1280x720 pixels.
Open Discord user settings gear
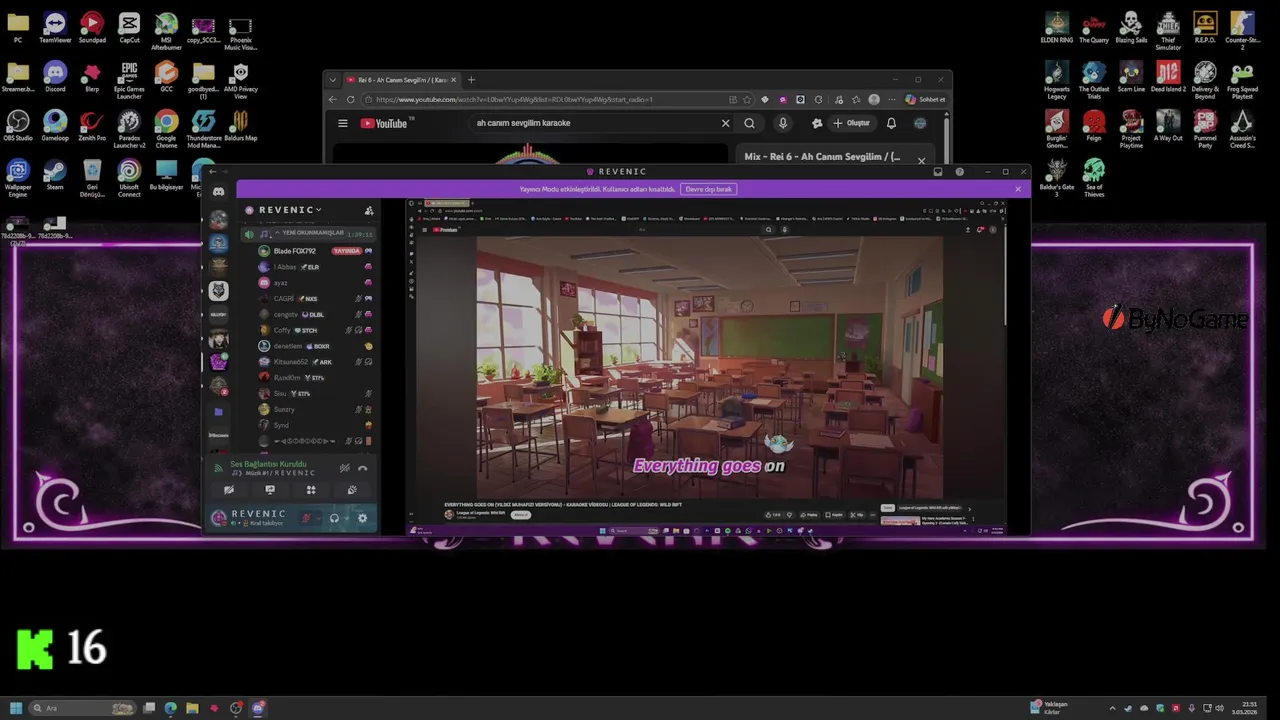point(362,518)
